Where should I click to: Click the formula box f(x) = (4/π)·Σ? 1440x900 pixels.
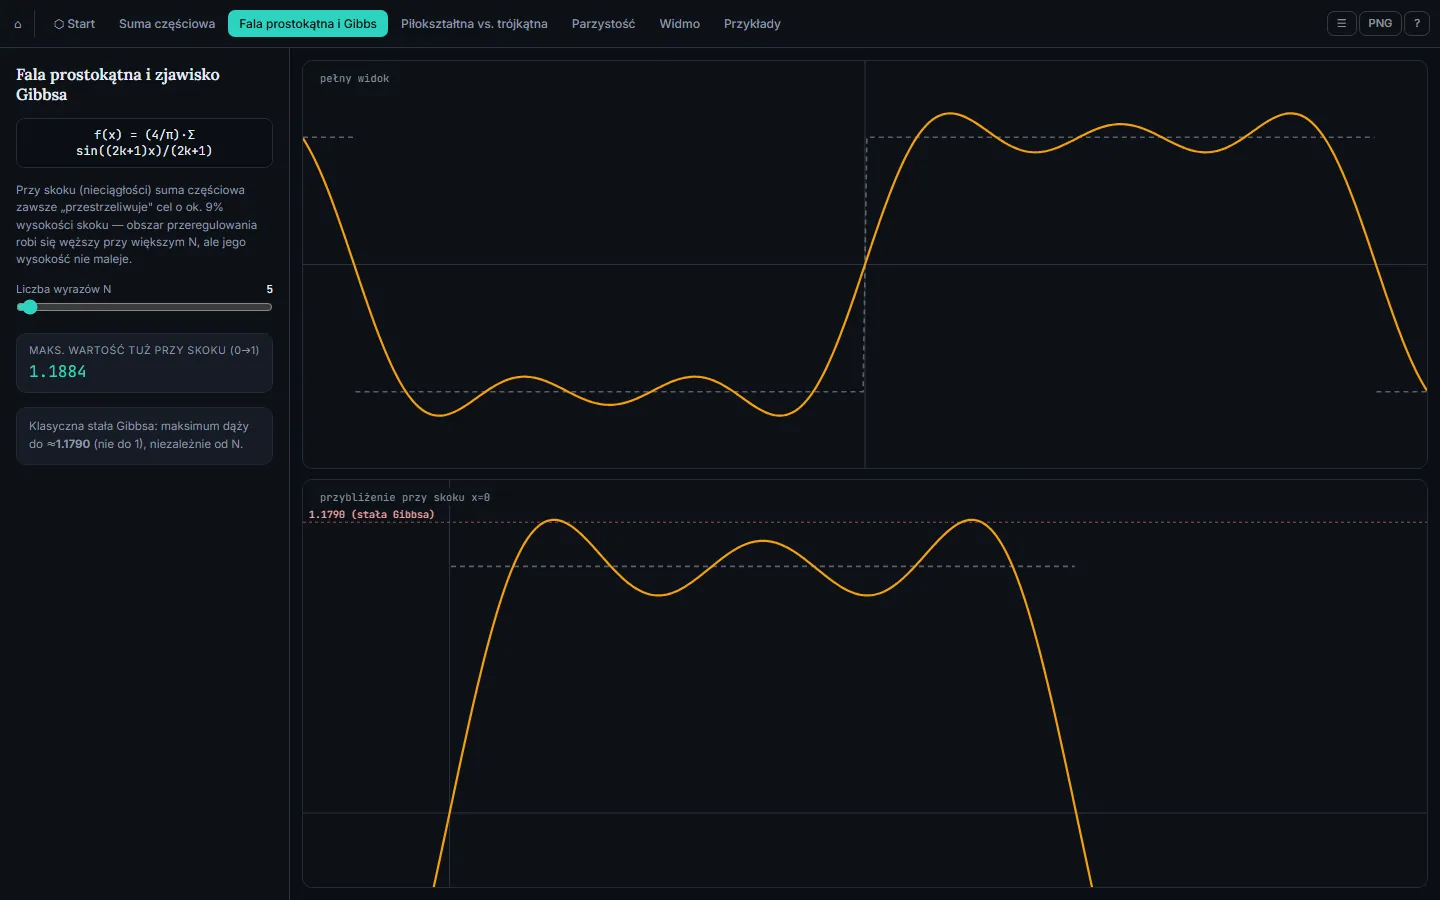[144, 143]
